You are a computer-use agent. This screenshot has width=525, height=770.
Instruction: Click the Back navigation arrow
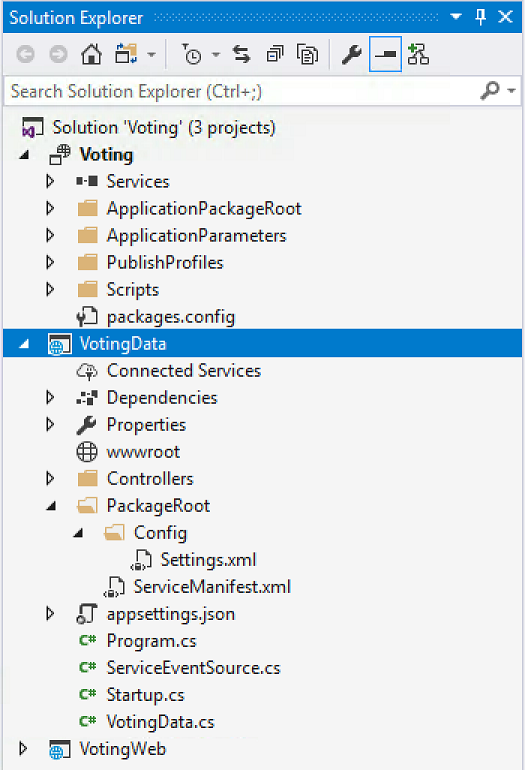(26, 54)
